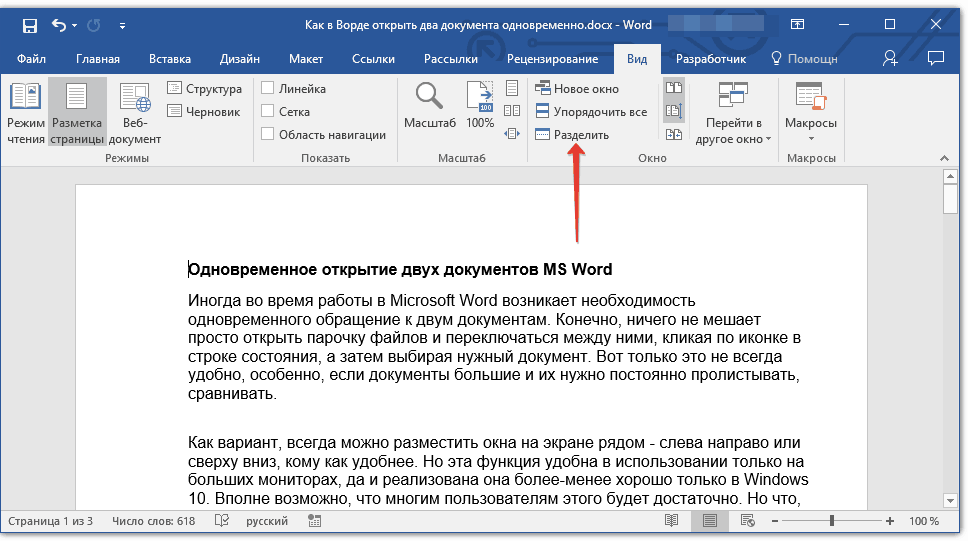Click word count (Число слов: 618) in status bar

(154, 521)
